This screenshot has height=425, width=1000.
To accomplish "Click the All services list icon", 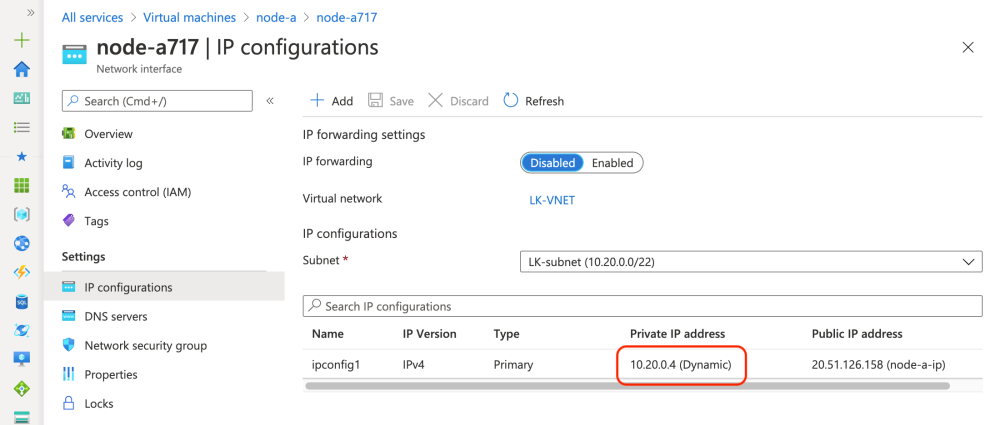I will pos(21,127).
